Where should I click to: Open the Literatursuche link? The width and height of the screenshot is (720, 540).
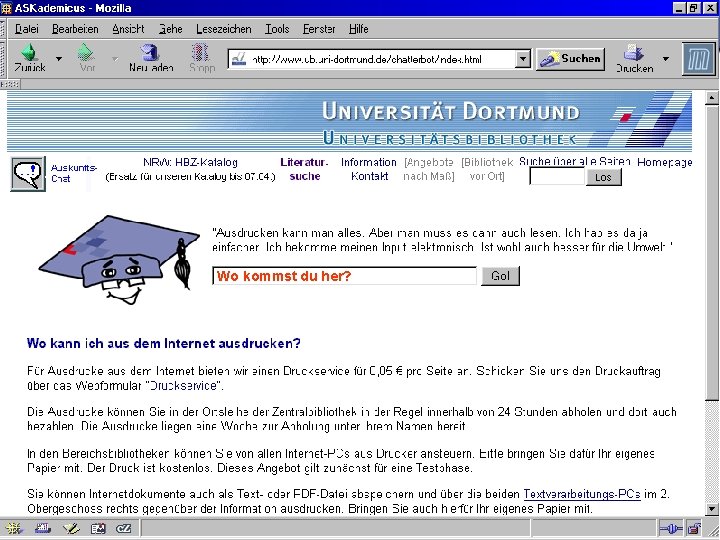tap(304, 169)
